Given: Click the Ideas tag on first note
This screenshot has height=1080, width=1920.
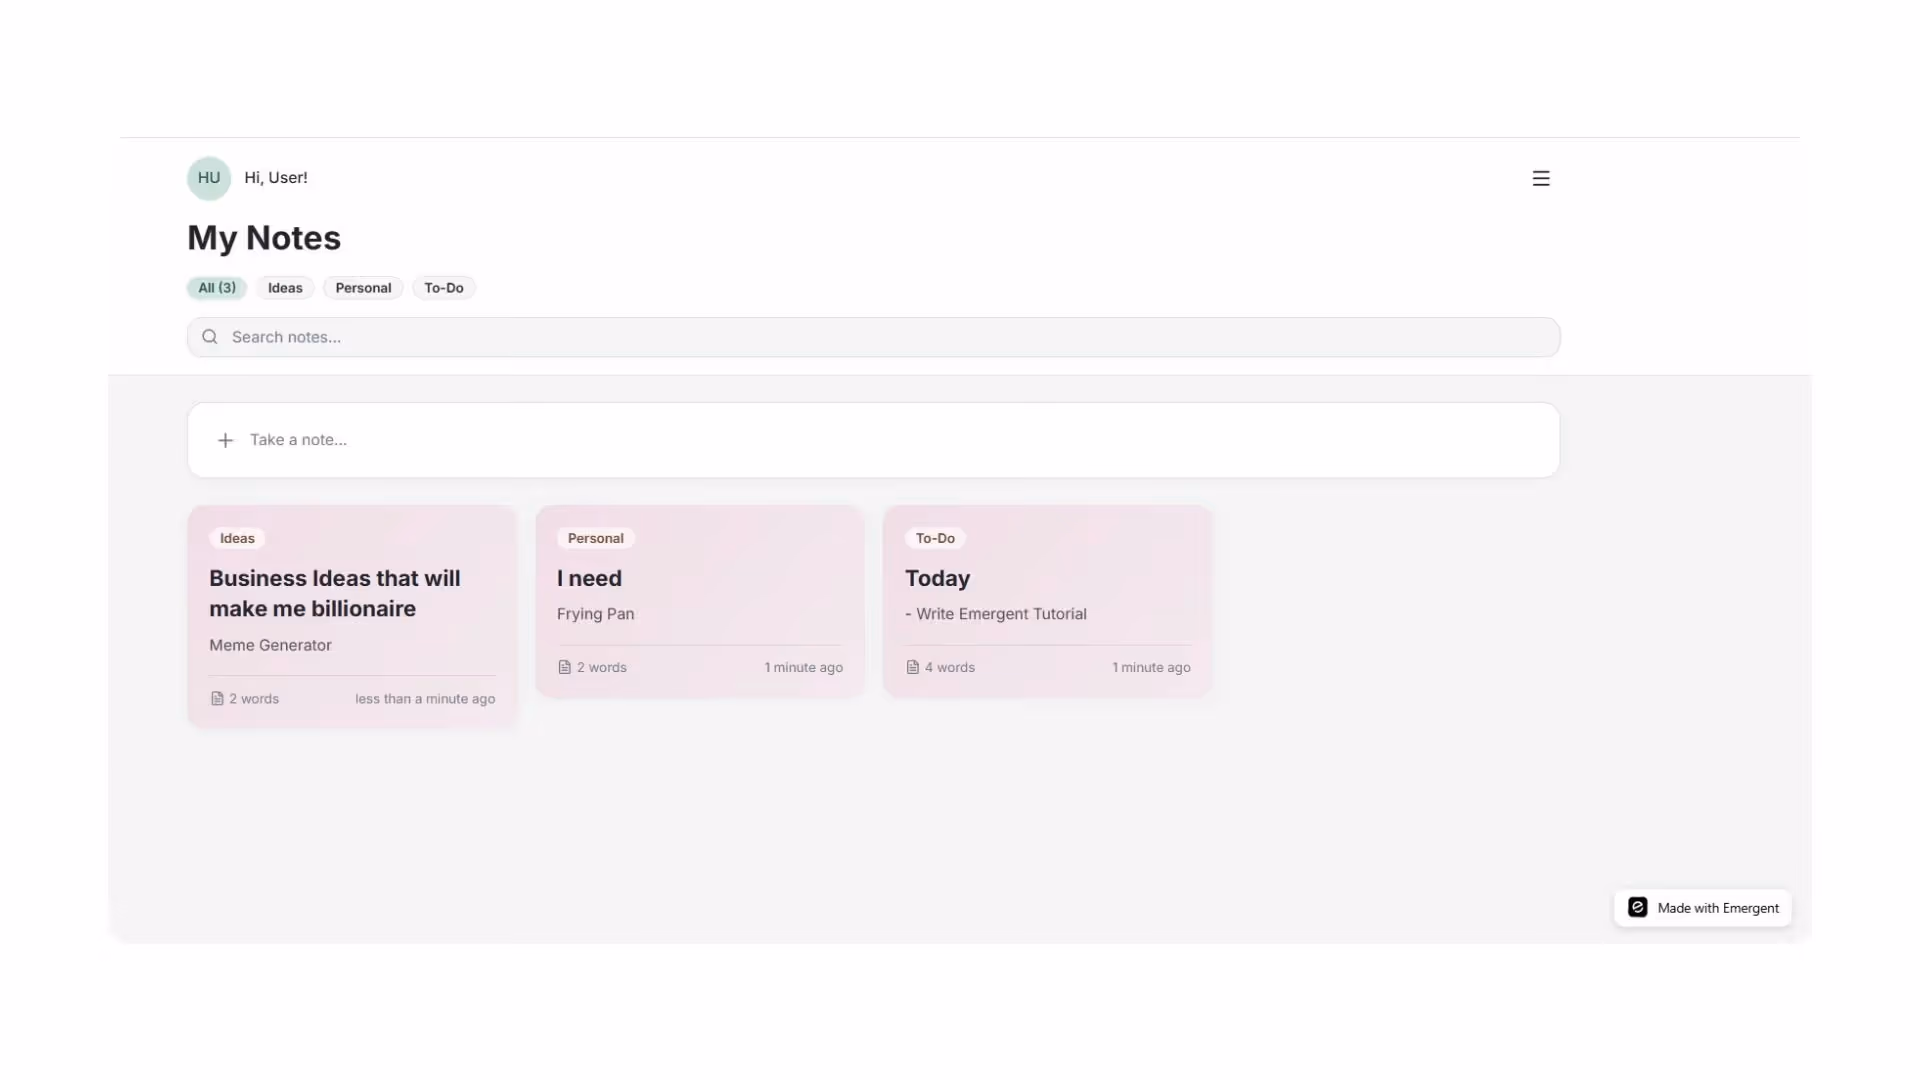Looking at the screenshot, I should (x=237, y=538).
